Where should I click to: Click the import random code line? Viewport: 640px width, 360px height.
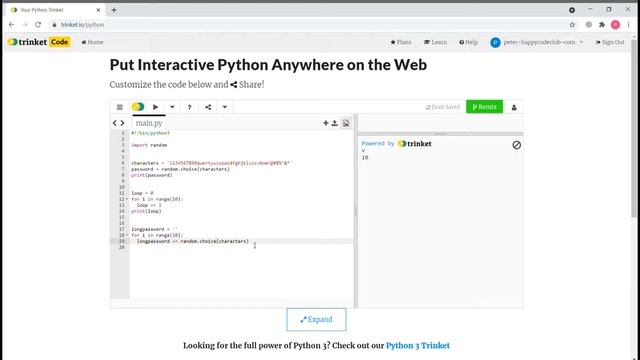click(149, 145)
